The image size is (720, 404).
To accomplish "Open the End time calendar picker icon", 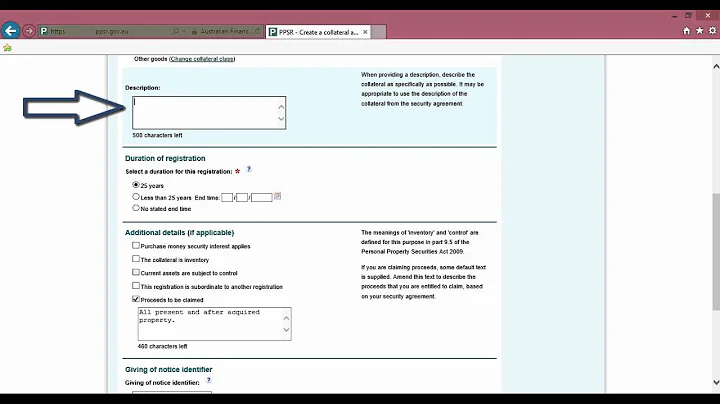I will (277, 196).
